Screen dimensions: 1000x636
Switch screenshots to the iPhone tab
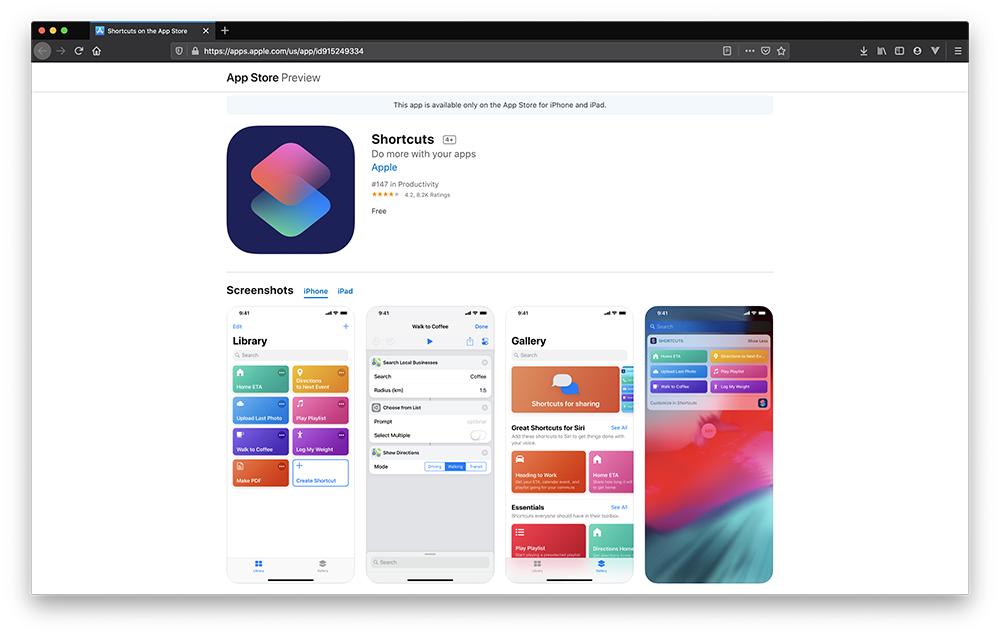316,291
